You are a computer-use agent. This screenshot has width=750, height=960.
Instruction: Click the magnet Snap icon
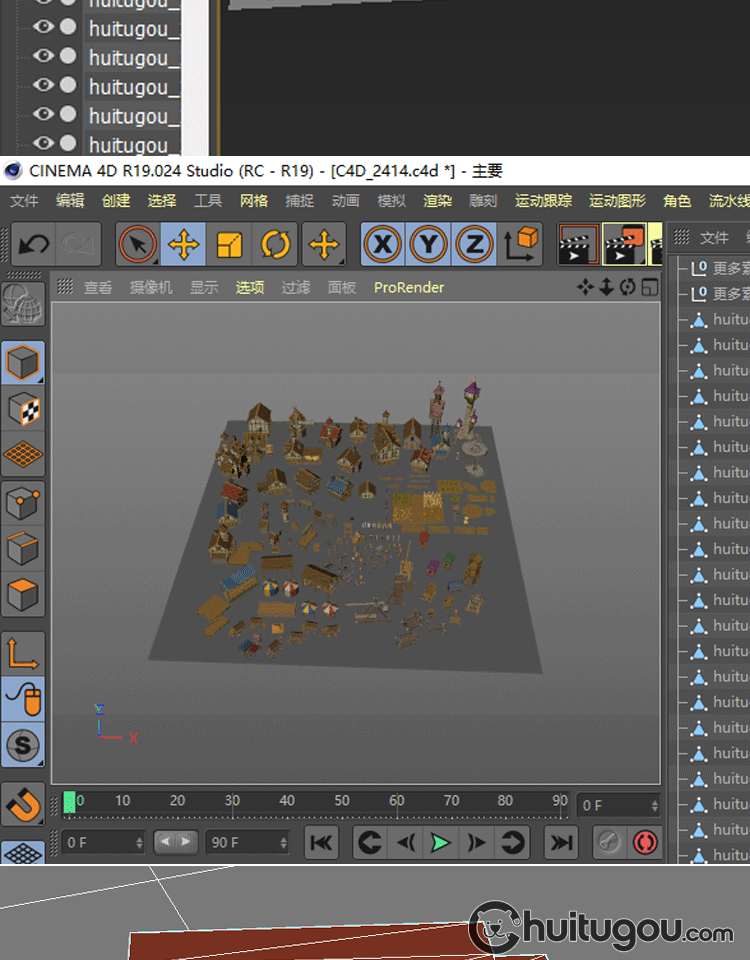[23, 803]
